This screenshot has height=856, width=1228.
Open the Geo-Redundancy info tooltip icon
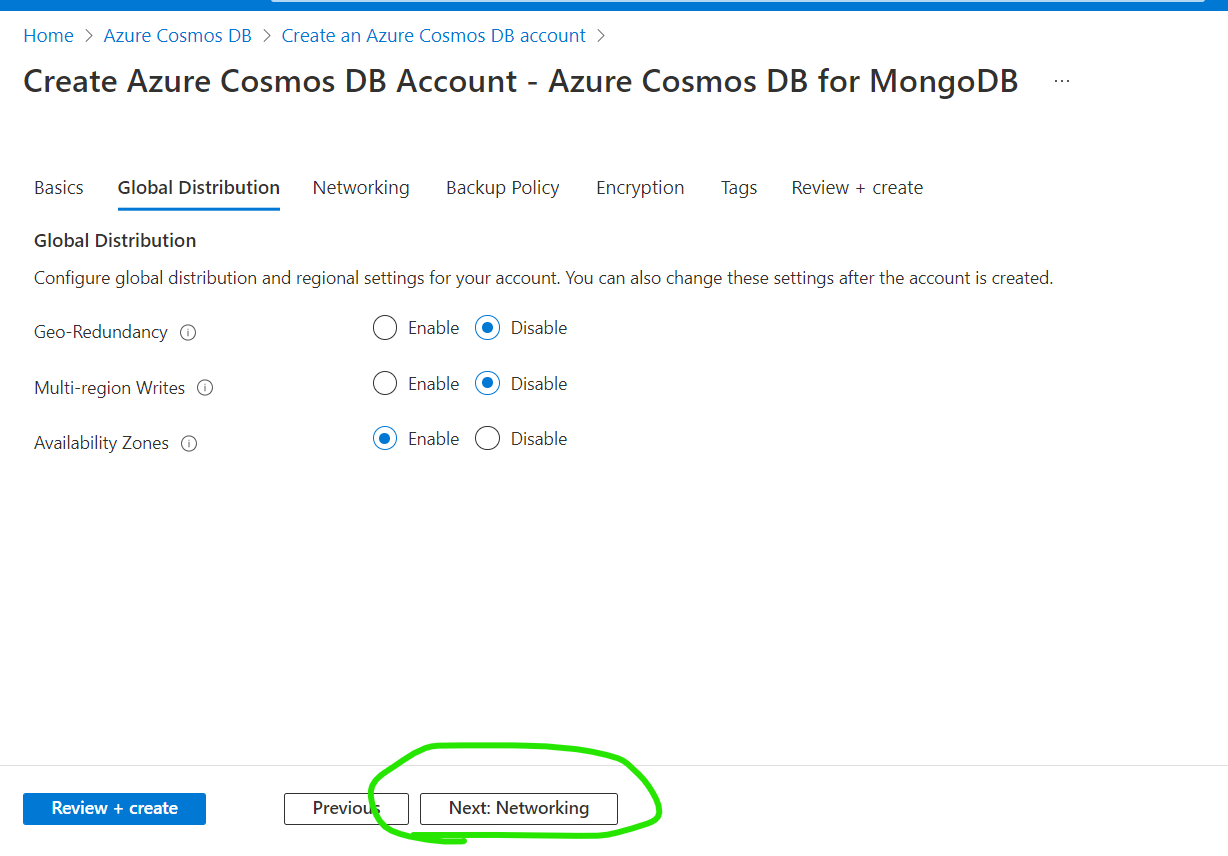click(x=188, y=332)
